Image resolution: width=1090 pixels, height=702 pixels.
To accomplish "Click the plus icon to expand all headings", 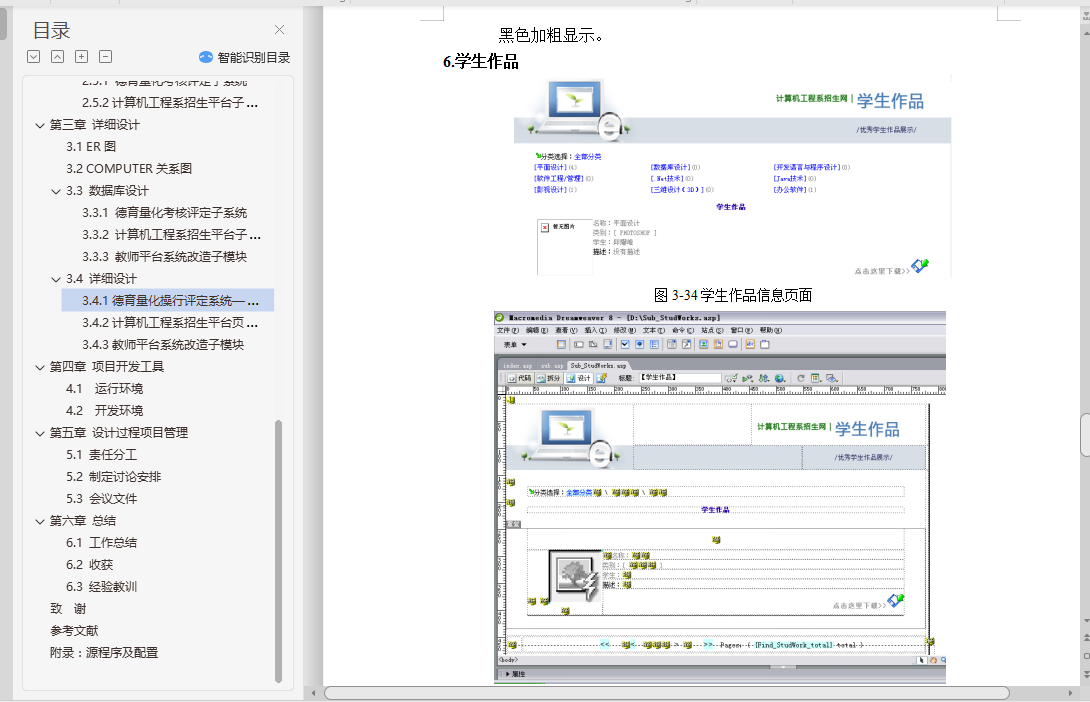I will pos(81,57).
